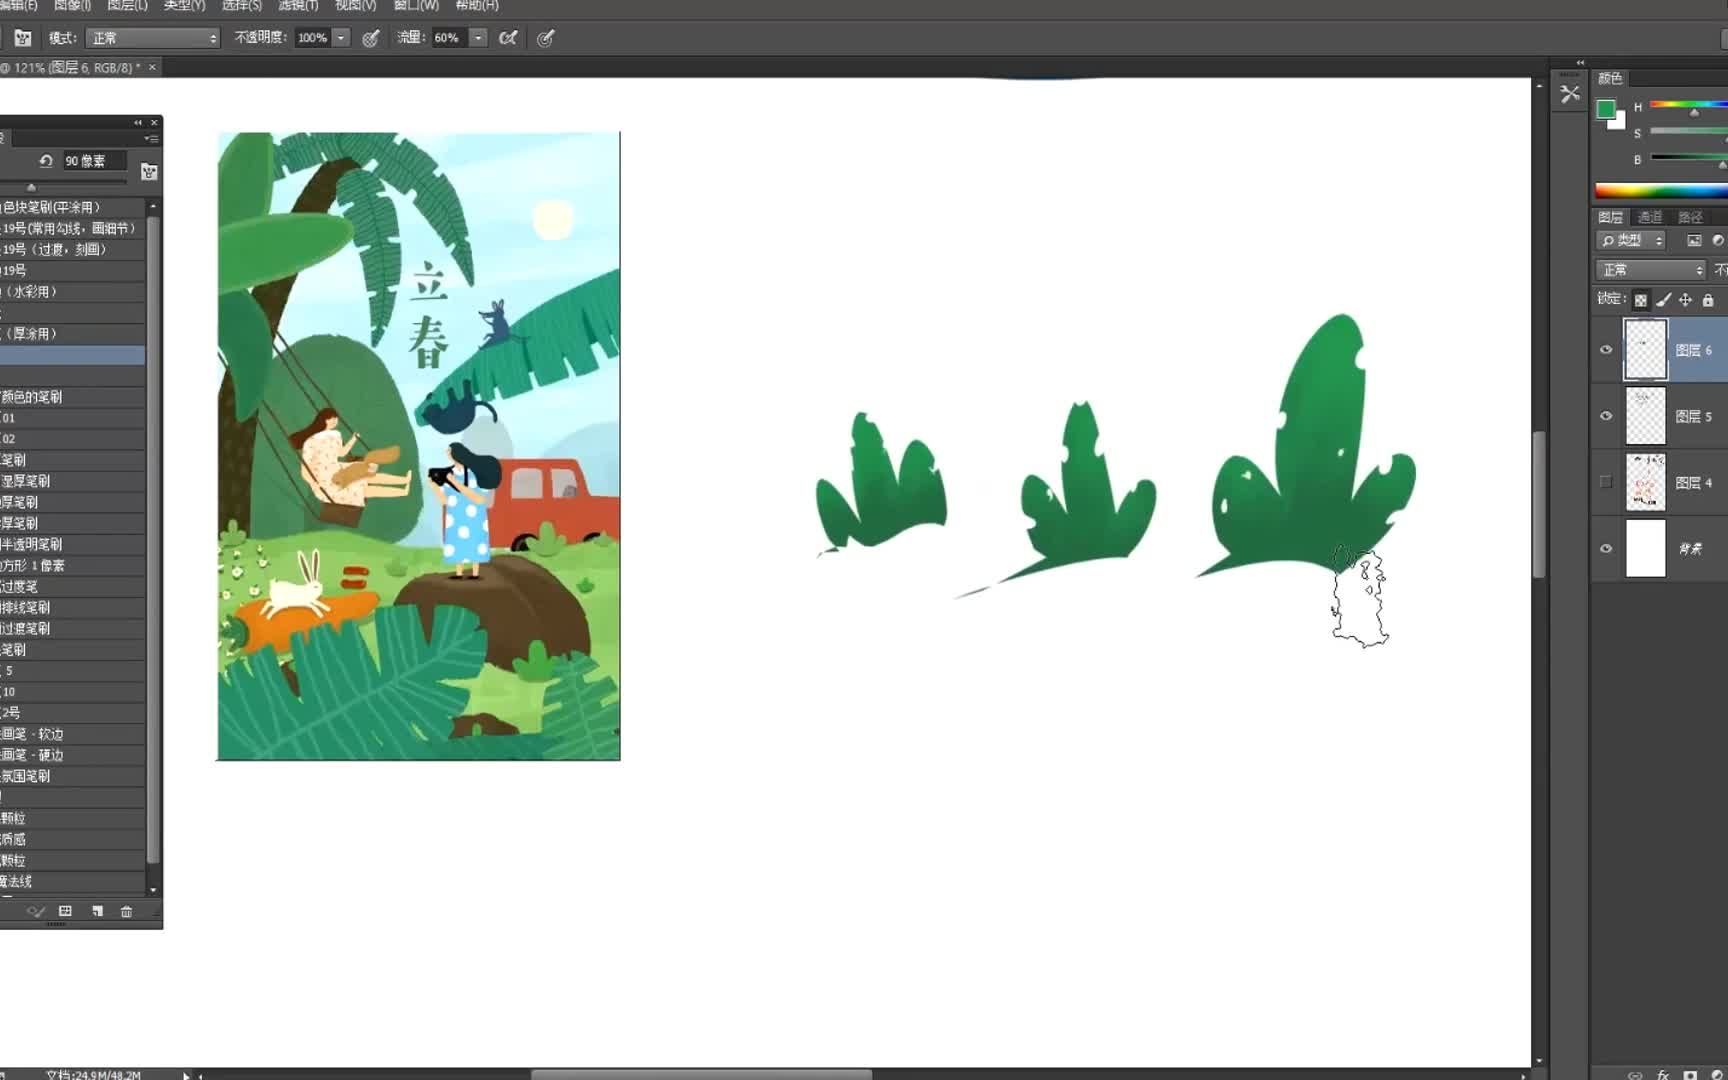Select the 图层 4 layer thumbnail
Image resolution: width=1728 pixels, height=1080 pixels.
coord(1645,482)
